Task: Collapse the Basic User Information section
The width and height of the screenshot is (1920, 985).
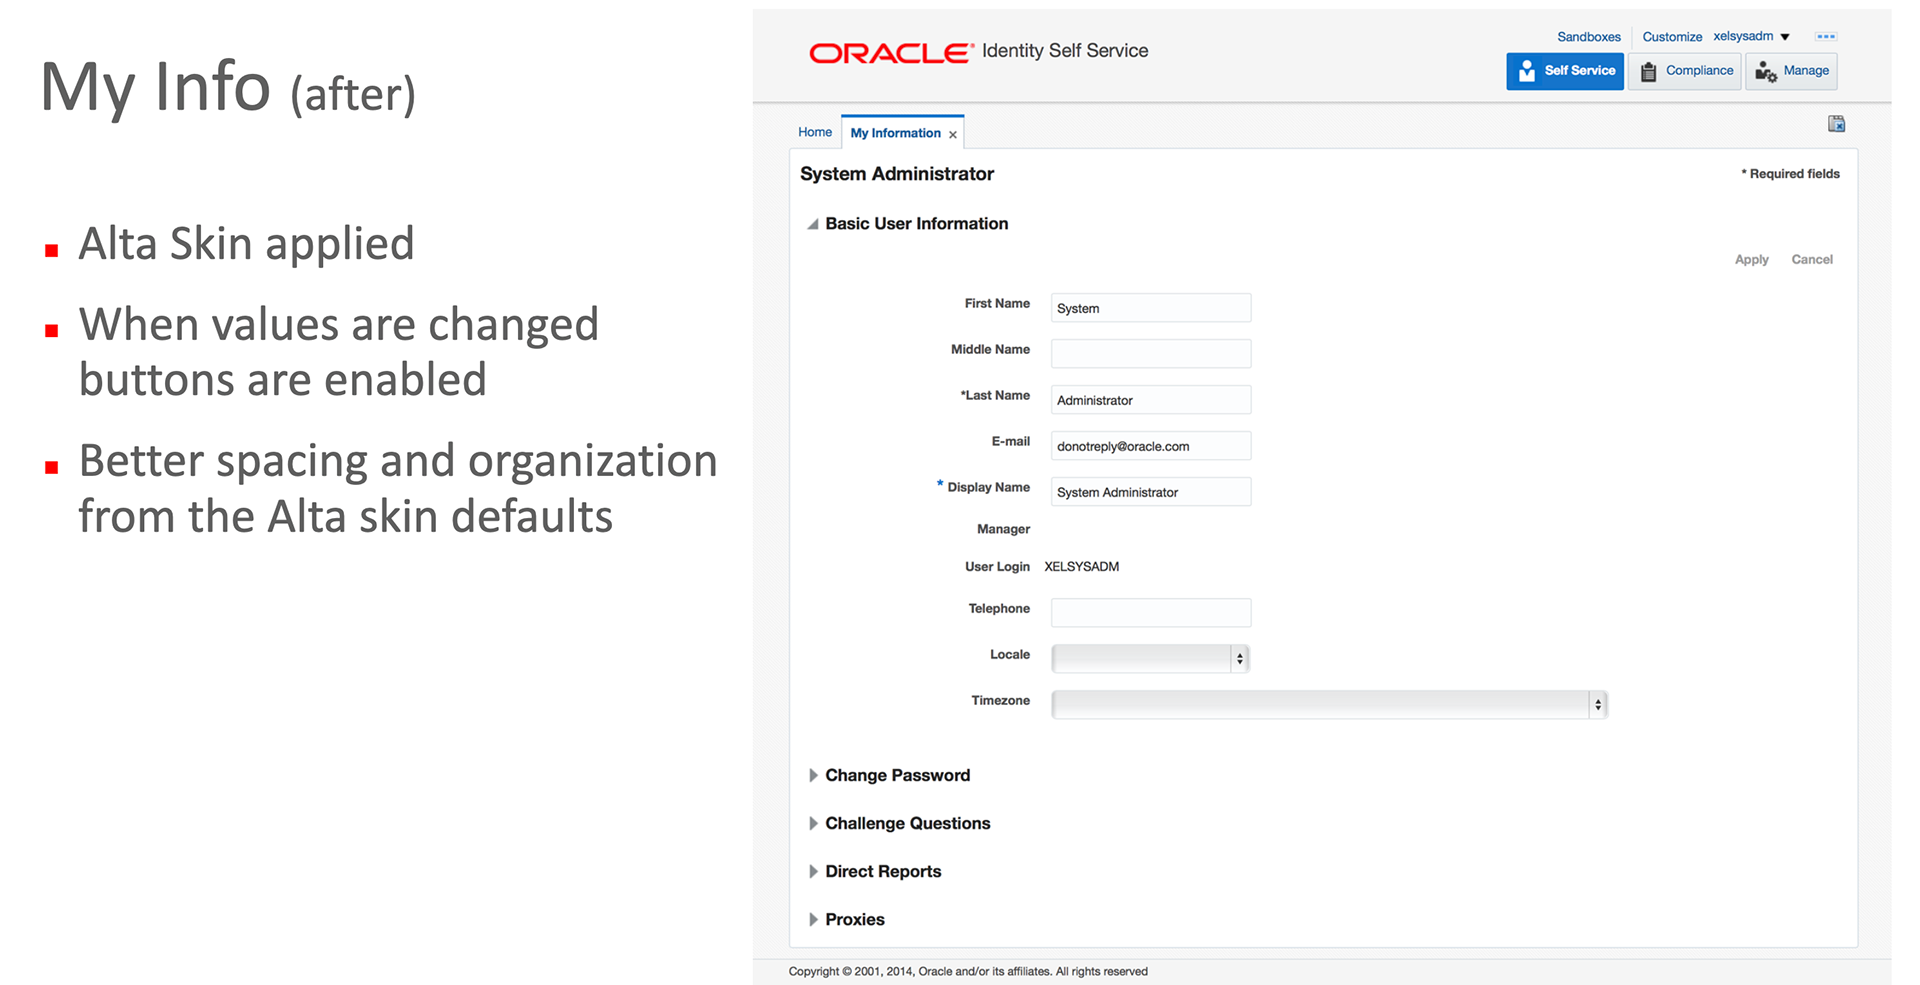Action: point(813,224)
